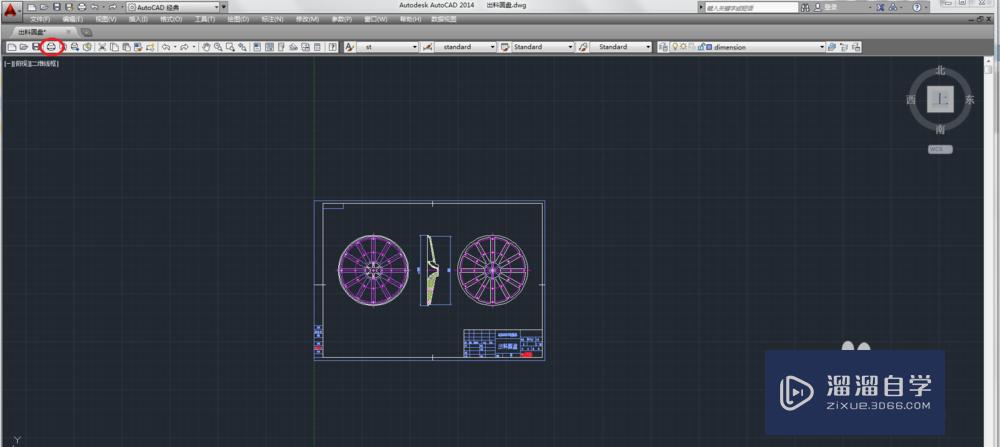Select the Zoom Realtime magnifier tool
Image resolution: width=1000 pixels, height=447 pixels.
click(x=218, y=47)
